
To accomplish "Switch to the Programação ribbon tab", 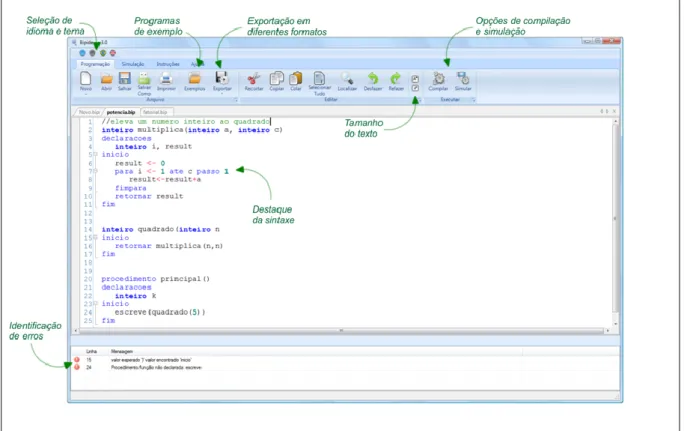I will [x=95, y=64].
